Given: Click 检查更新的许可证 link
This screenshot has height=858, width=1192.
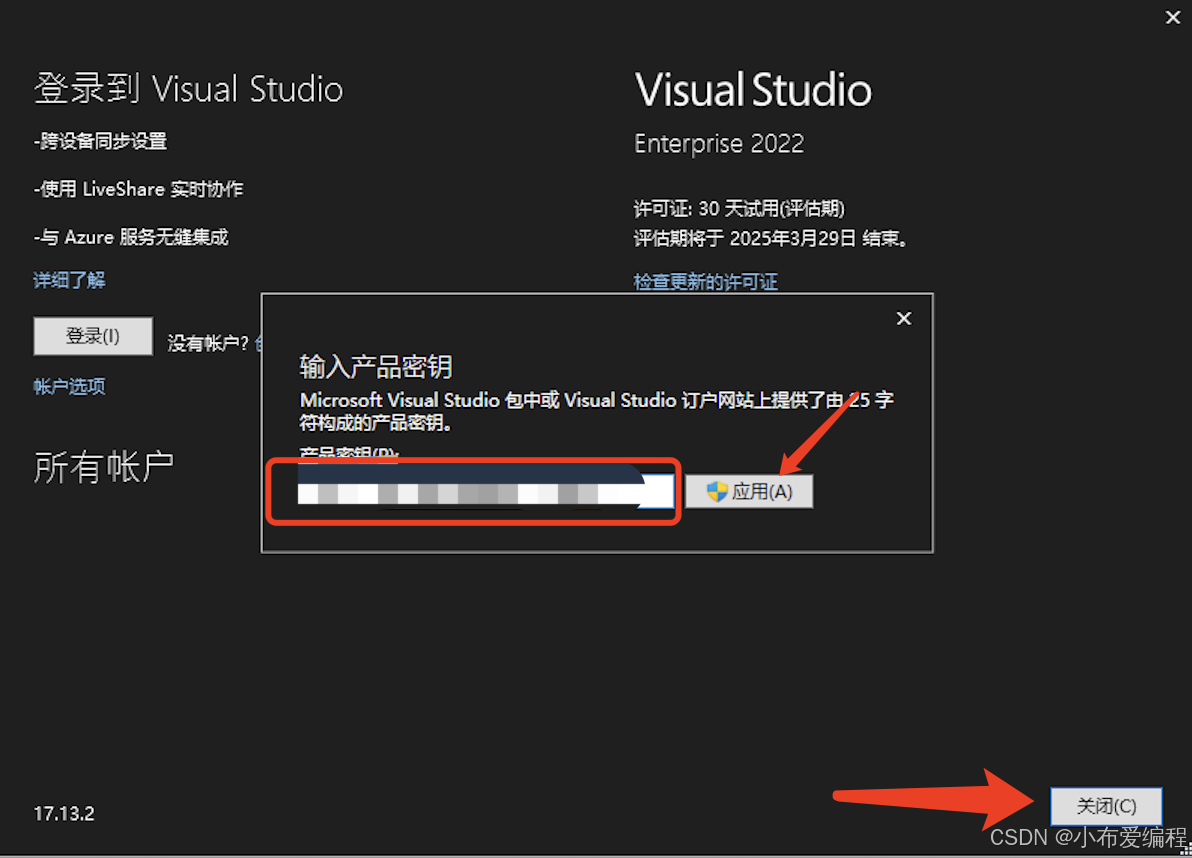Looking at the screenshot, I should coord(705,282).
